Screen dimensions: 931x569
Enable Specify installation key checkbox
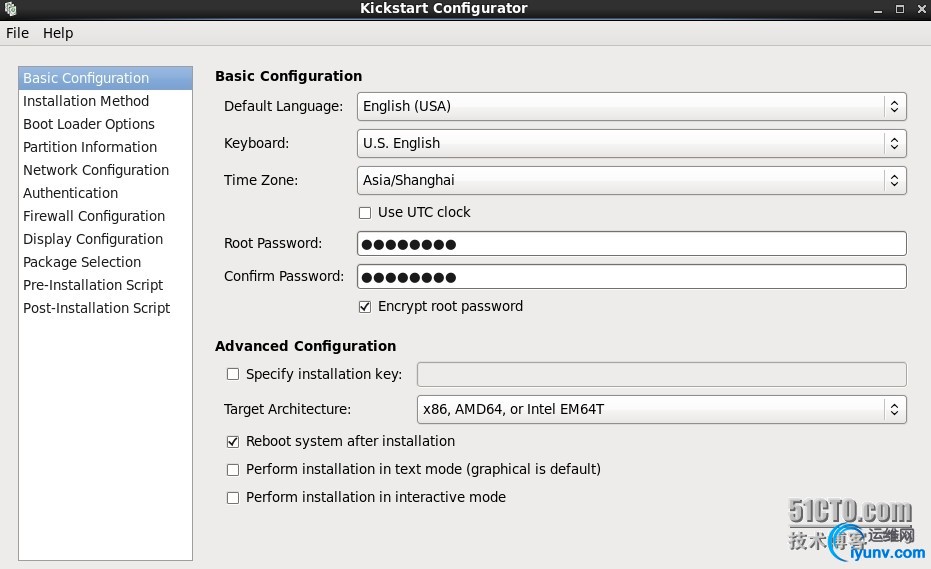coord(233,374)
